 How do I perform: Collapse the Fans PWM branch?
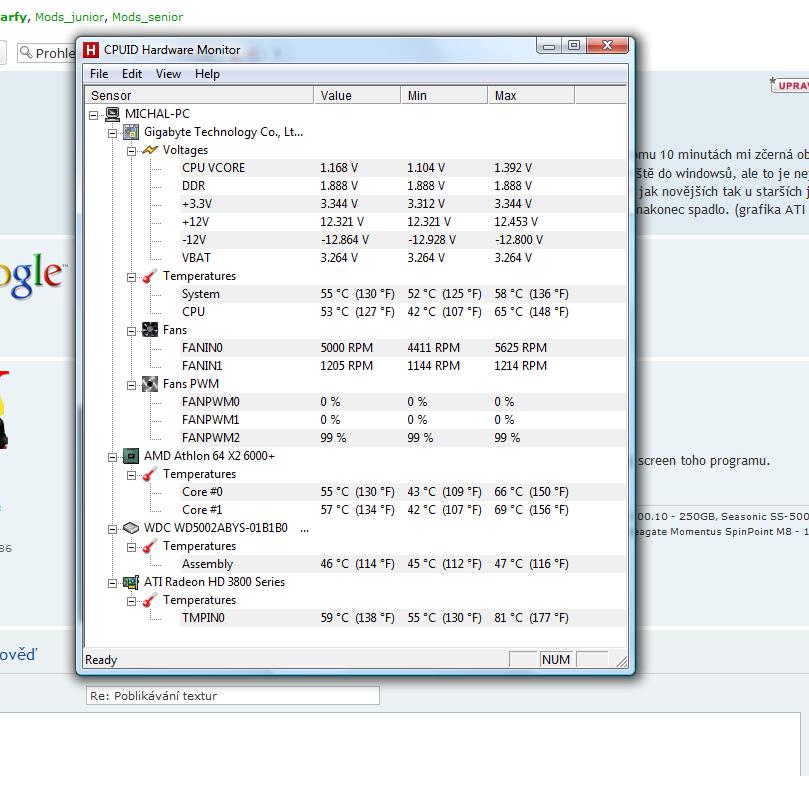pos(132,385)
